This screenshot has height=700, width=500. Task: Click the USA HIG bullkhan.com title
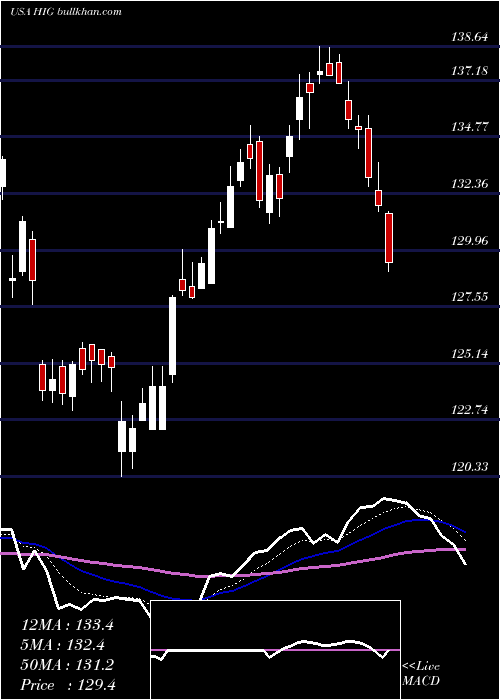[66, 12]
